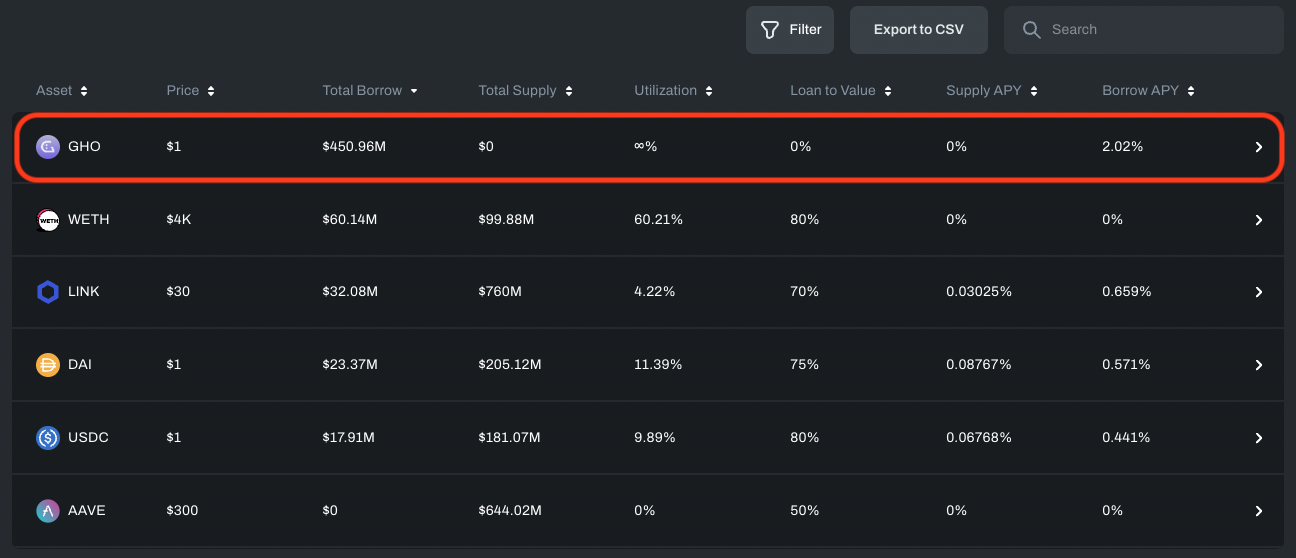Click the magnifier icon in search box
The image size is (1296, 558).
click(x=1032, y=30)
